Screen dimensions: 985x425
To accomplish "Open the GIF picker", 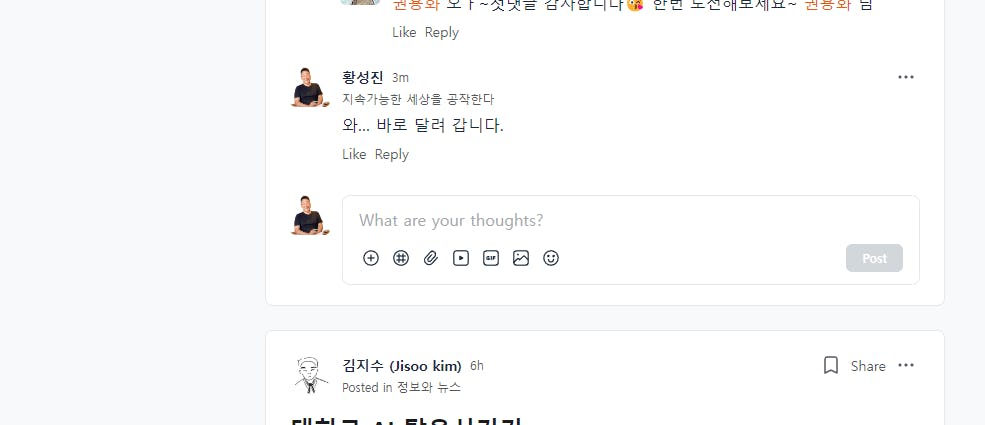I will click(491, 258).
